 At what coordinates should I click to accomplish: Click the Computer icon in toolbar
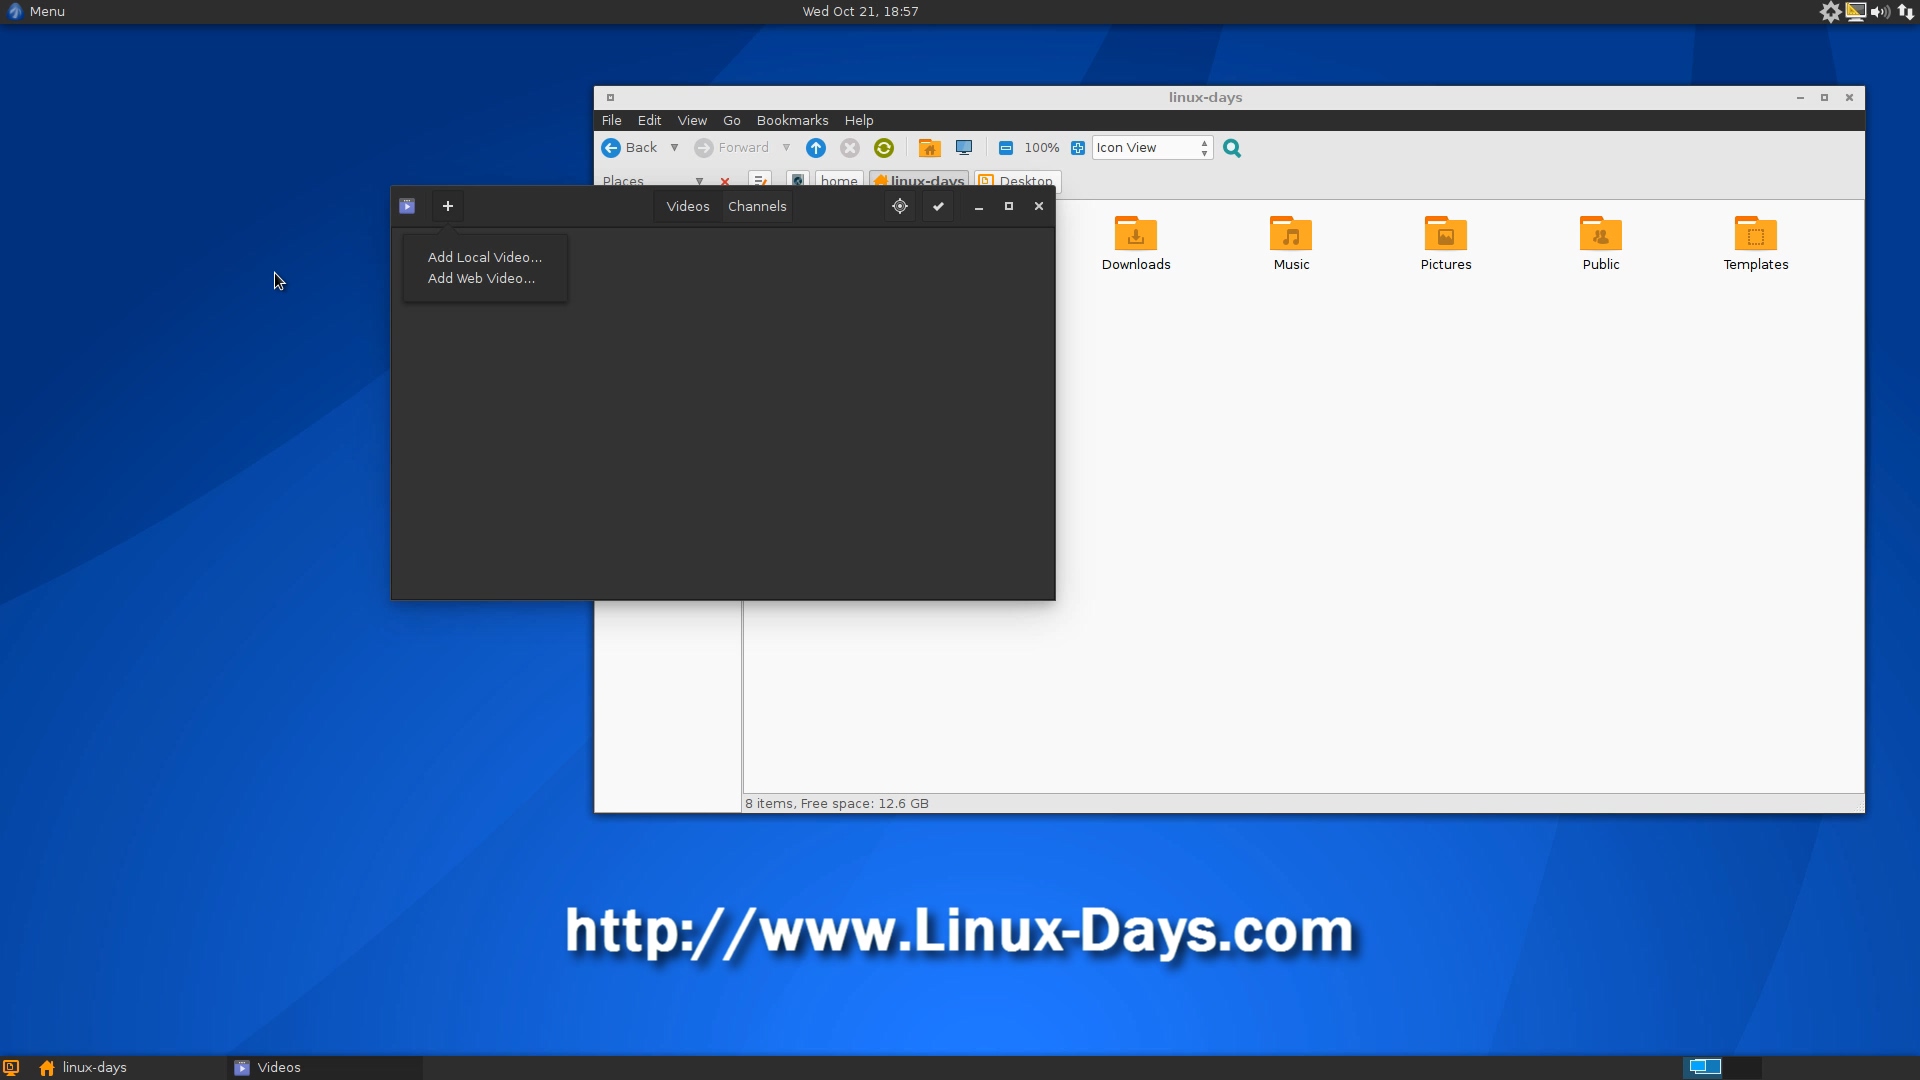[964, 148]
